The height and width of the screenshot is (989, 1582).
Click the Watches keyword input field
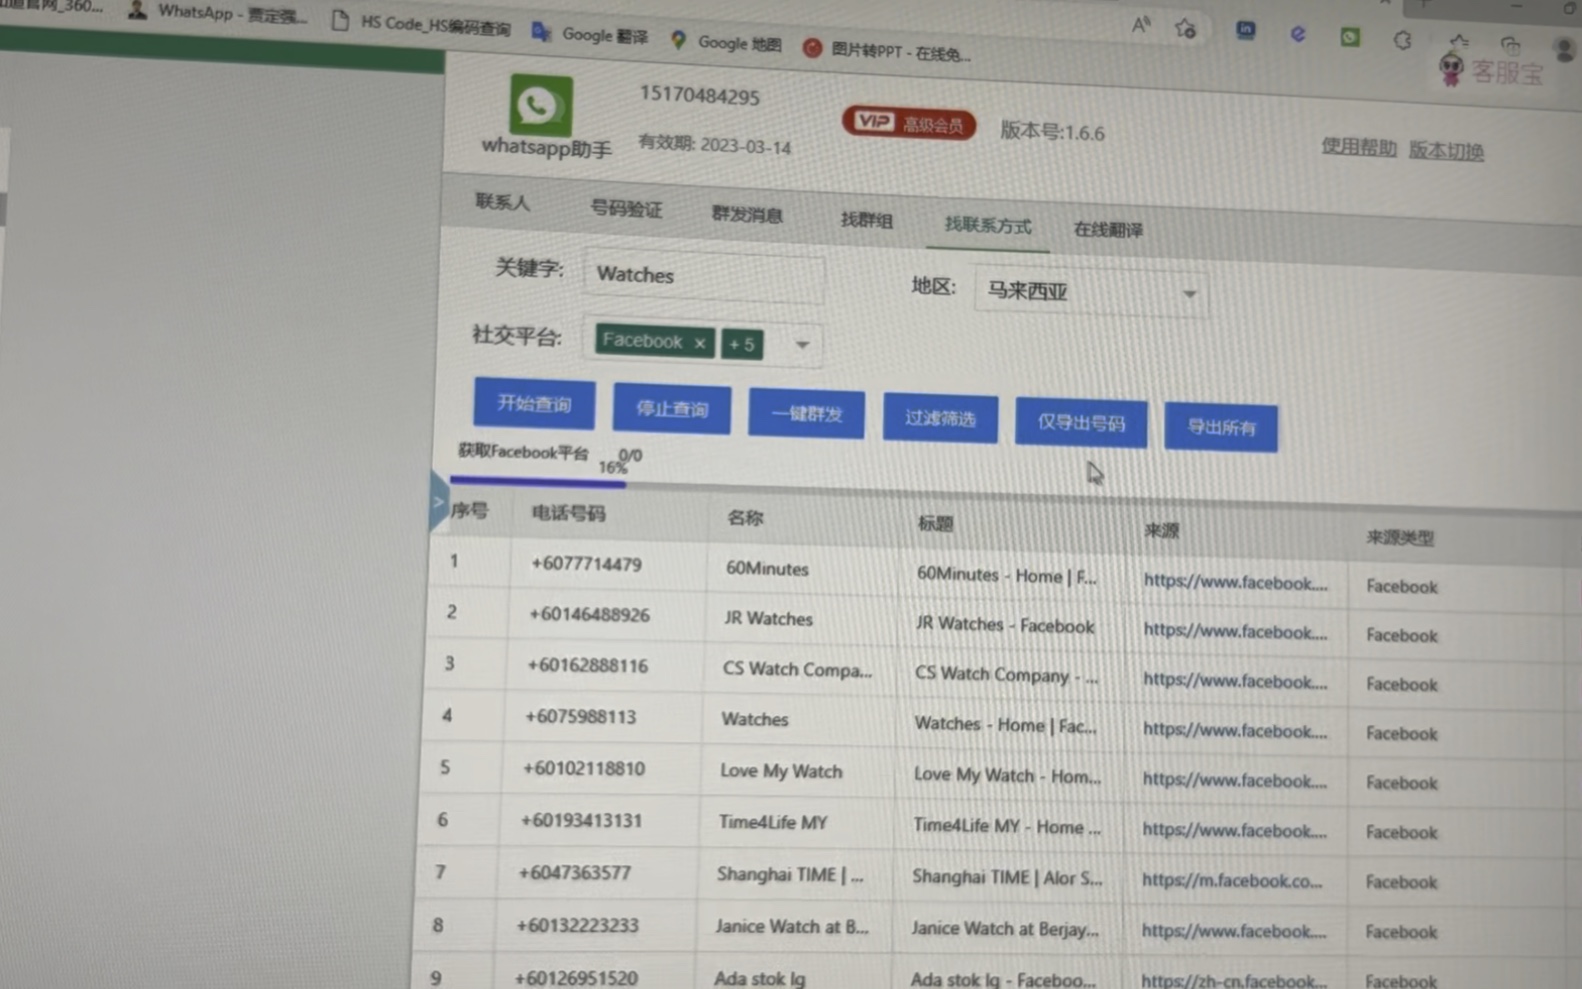tap(705, 275)
